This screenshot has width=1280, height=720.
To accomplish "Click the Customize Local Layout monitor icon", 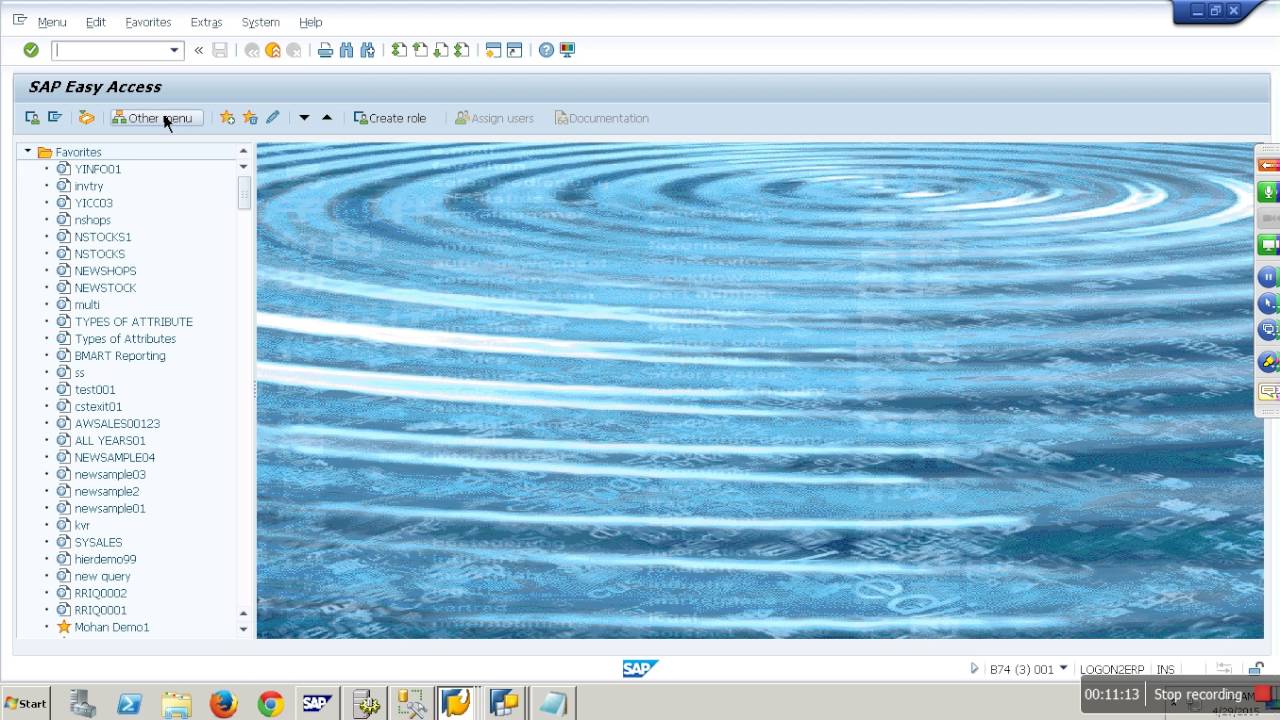I will pyautogui.click(x=567, y=50).
